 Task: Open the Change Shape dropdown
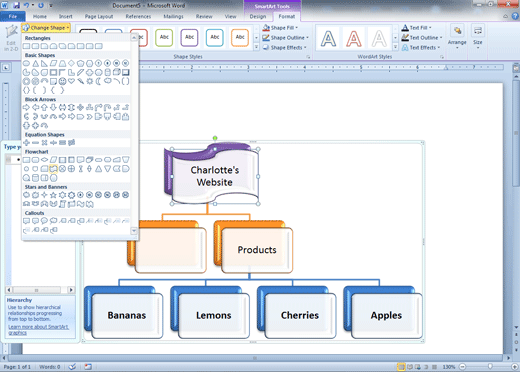point(46,28)
